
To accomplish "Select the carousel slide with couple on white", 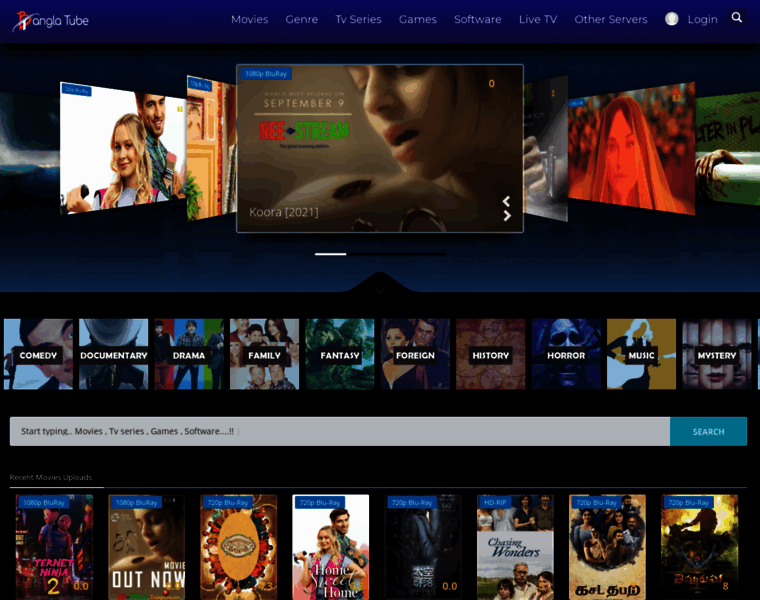I will click(123, 148).
